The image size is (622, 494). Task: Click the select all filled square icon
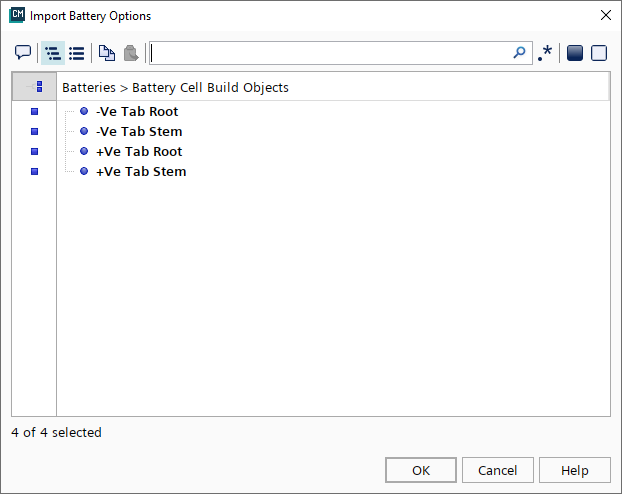575,53
